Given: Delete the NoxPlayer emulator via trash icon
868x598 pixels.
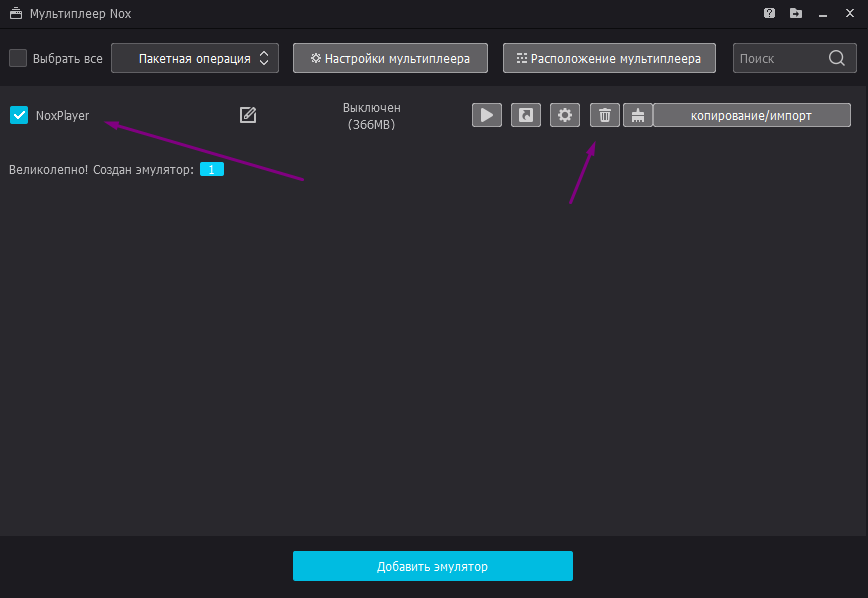Looking at the screenshot, I should tap(605, 115).
